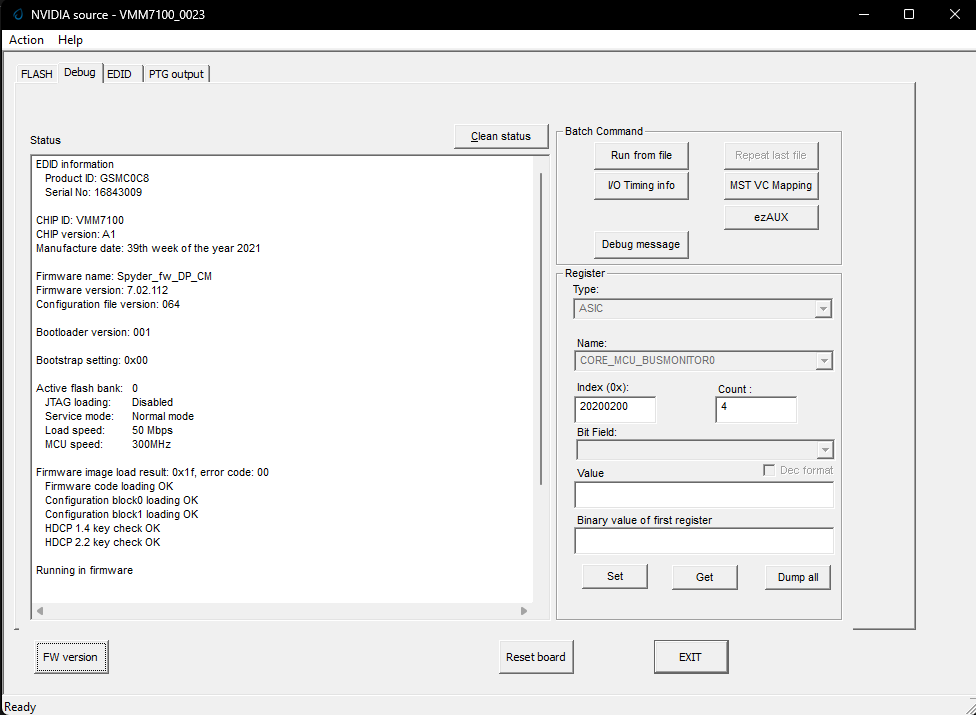Open the PTG output tab
Viewport: 976px width, 715px height.
coord(176,74)
